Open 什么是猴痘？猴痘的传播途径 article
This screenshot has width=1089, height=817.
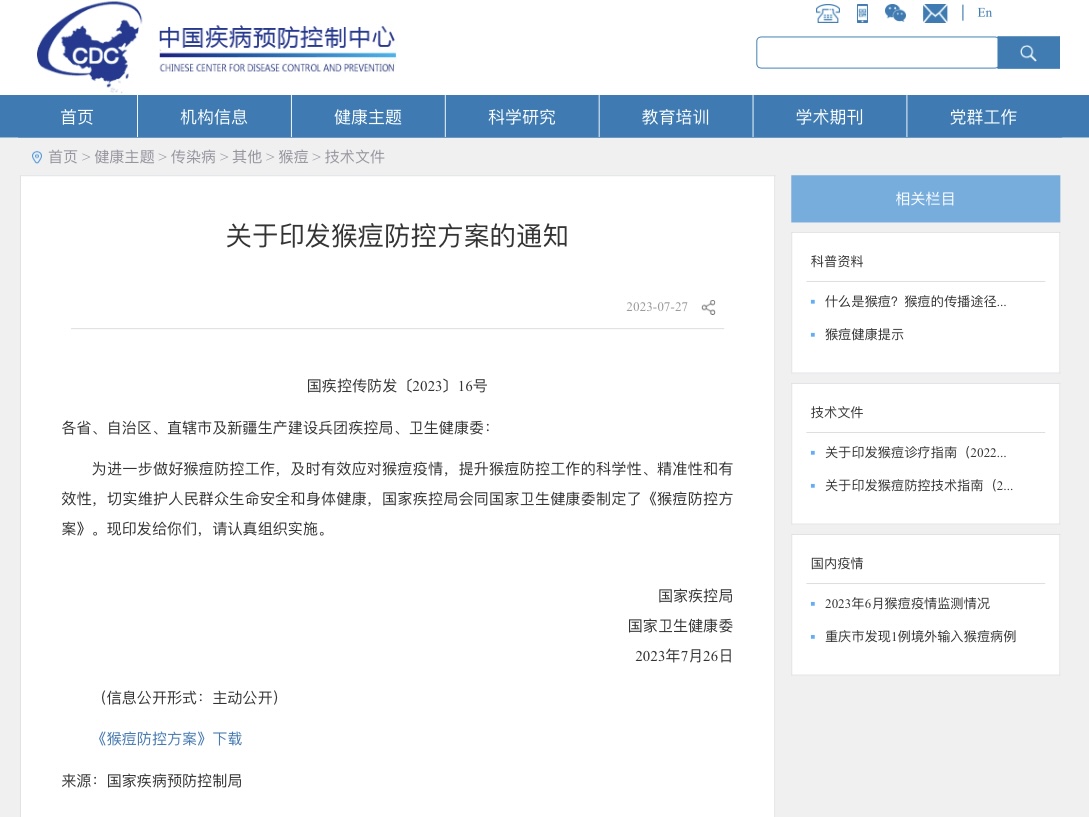[x=915, y=302]
